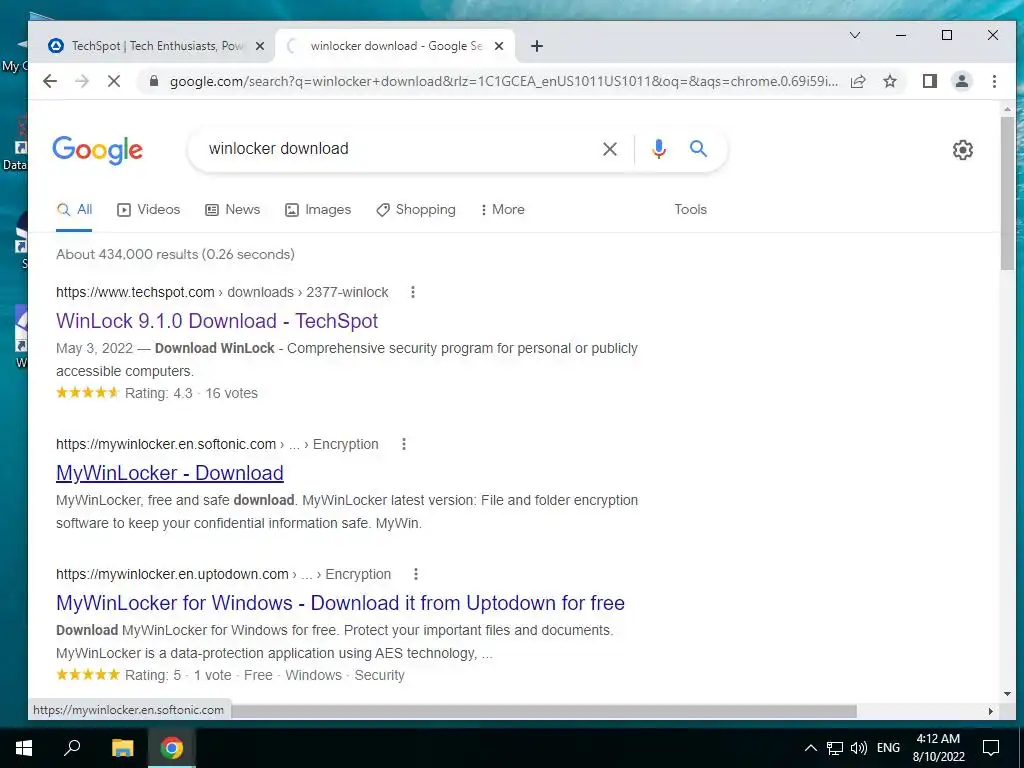
Task: Open the Windows Start menu
Action: pyautogui.click(x=24, y=748)
